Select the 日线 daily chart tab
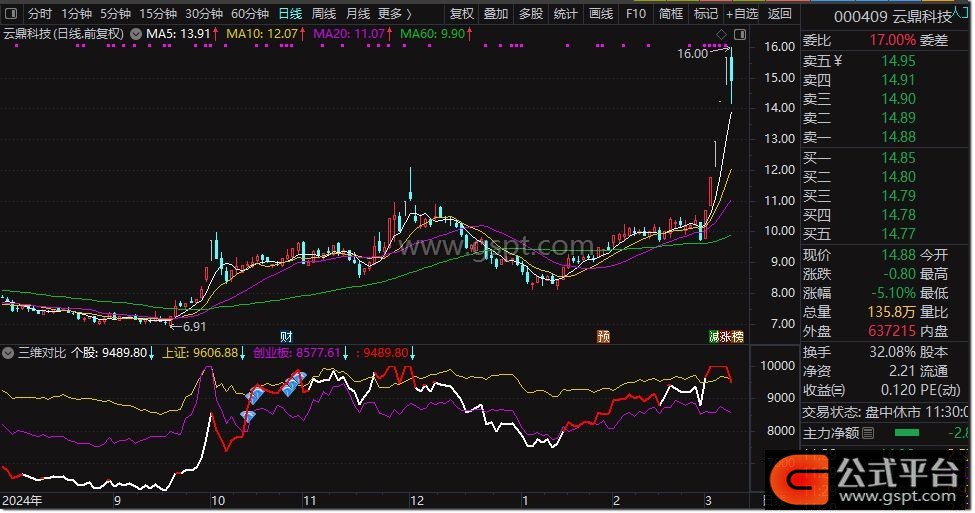The width and height of the screenshot is (975, 513). coord(290,14)
